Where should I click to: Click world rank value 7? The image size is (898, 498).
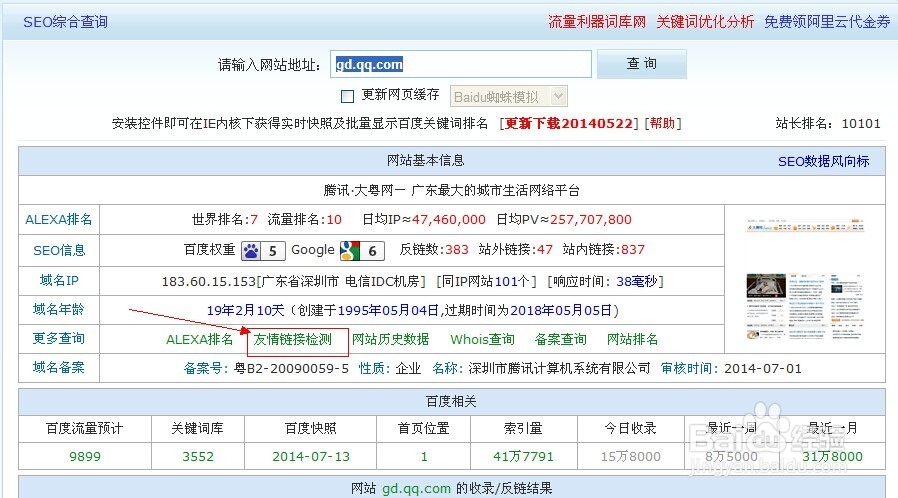(x=254, y=219)
